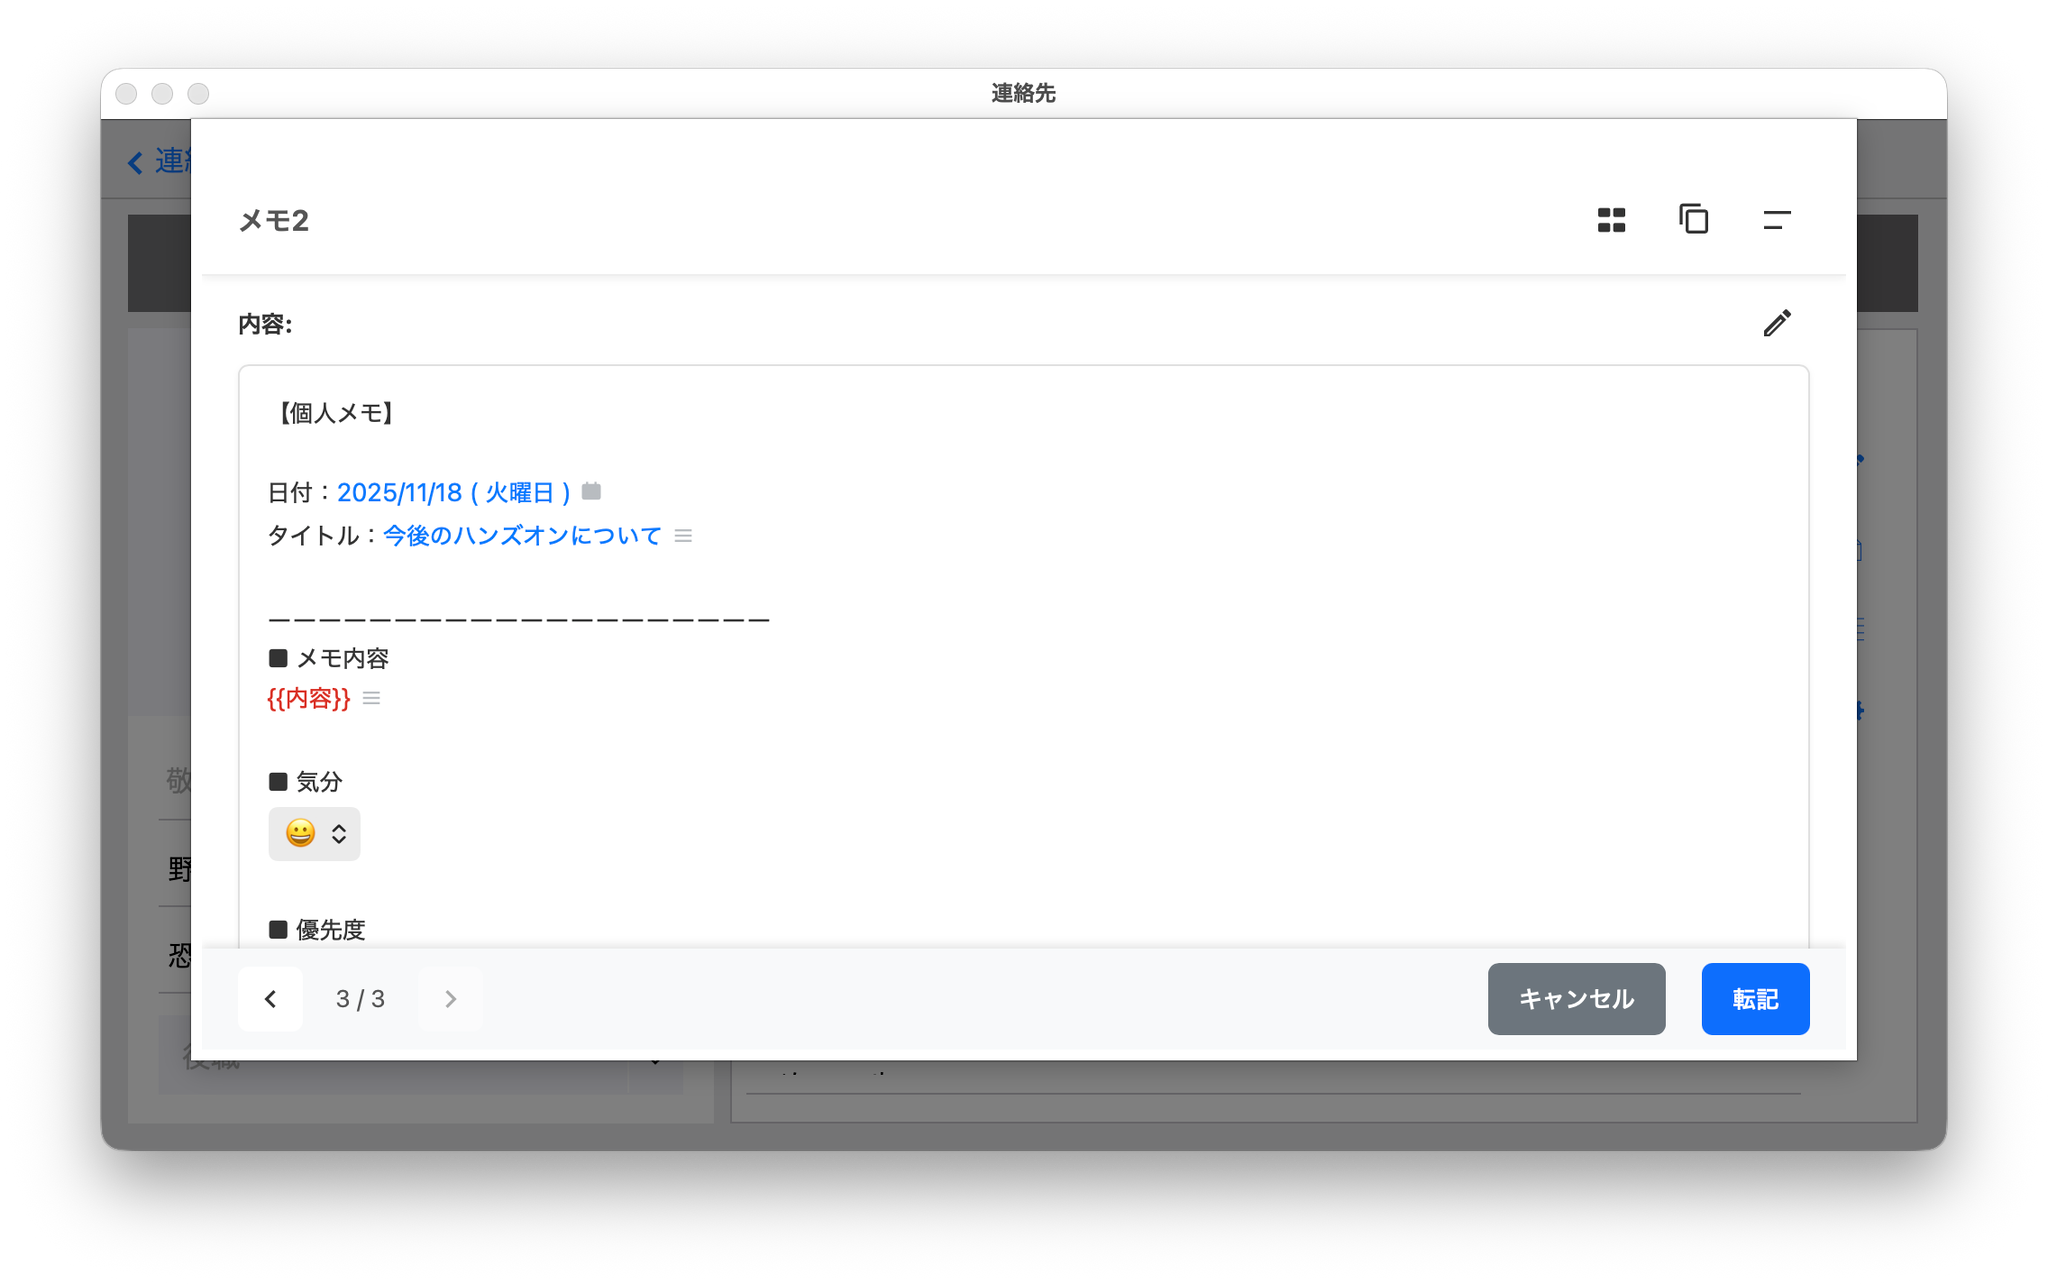Open the calendar icon beside date
This screenshot has width=2048, height=1284.
591,491
